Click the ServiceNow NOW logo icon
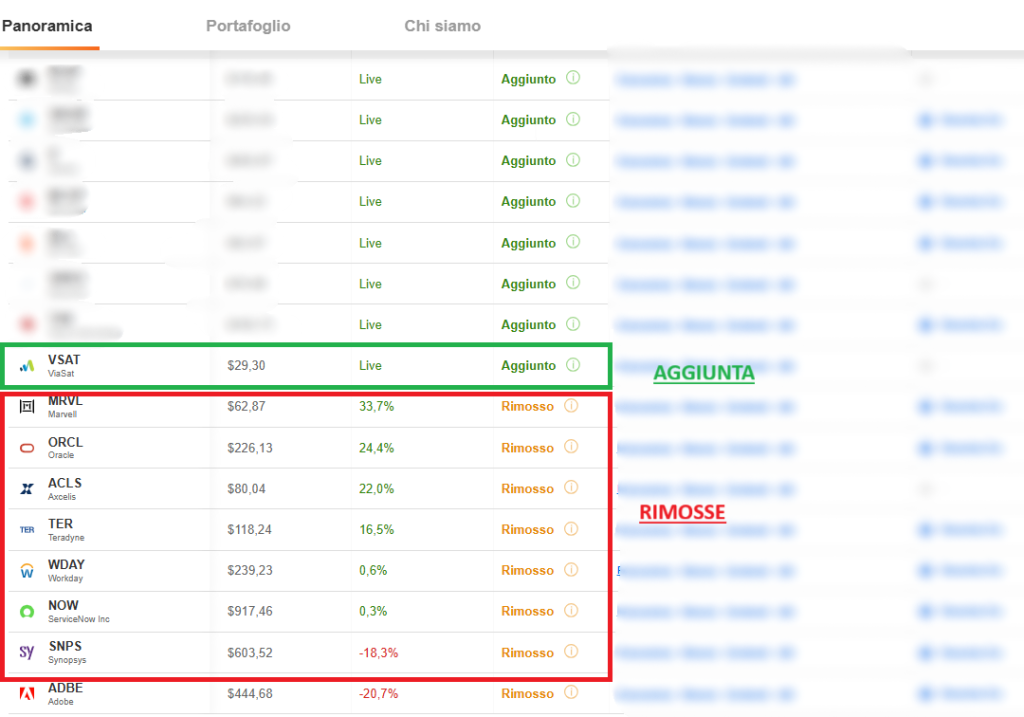Image resolution: width=1024 pixels, height=717 pixels. pyautogui.click(x=27, y=611)
